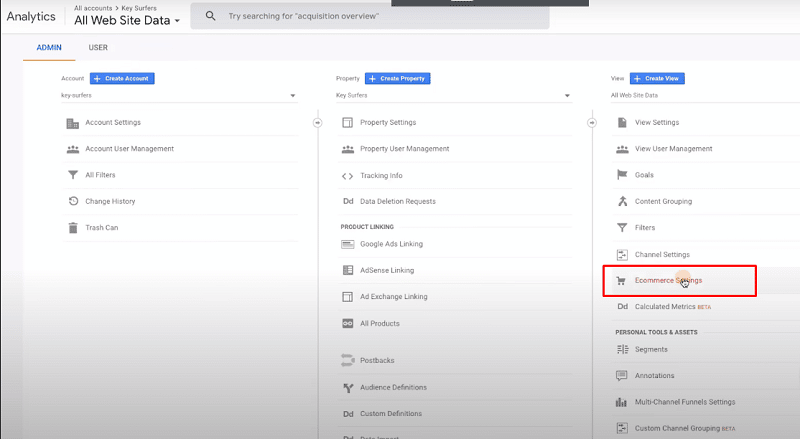Open Audience Definitions label
Viewport: 800px width, 439px height.
[393, 387]
